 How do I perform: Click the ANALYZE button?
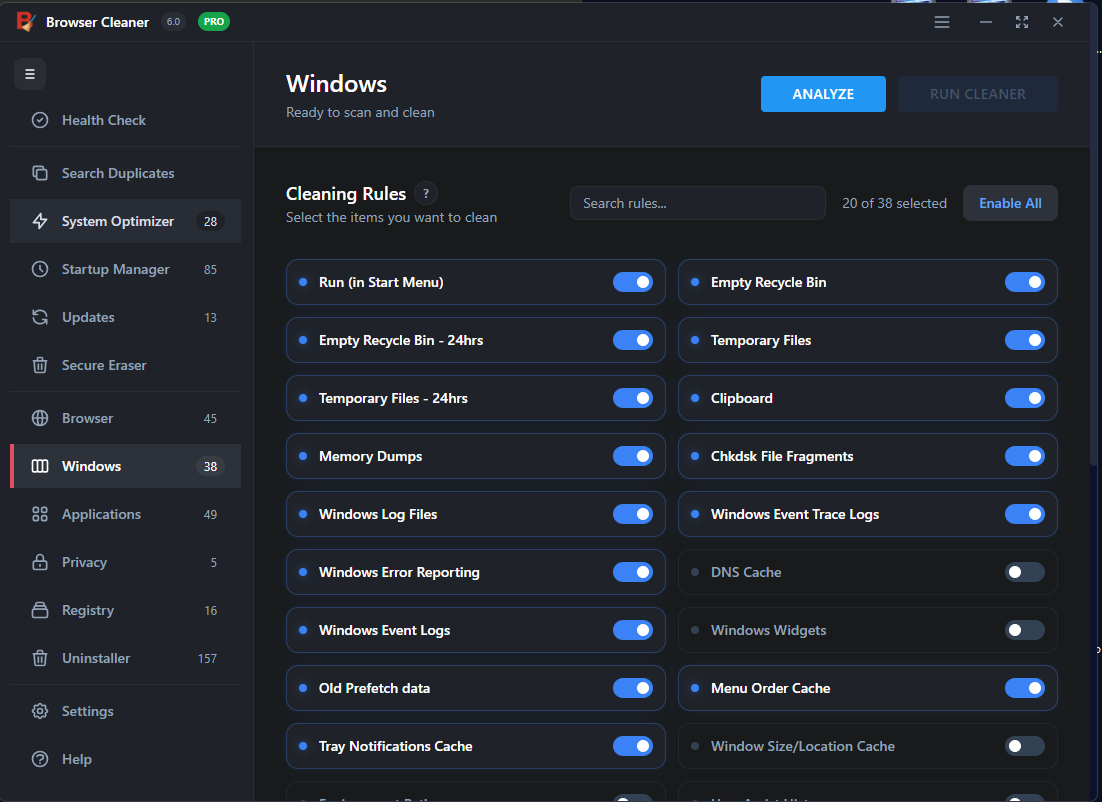[823, 94]
